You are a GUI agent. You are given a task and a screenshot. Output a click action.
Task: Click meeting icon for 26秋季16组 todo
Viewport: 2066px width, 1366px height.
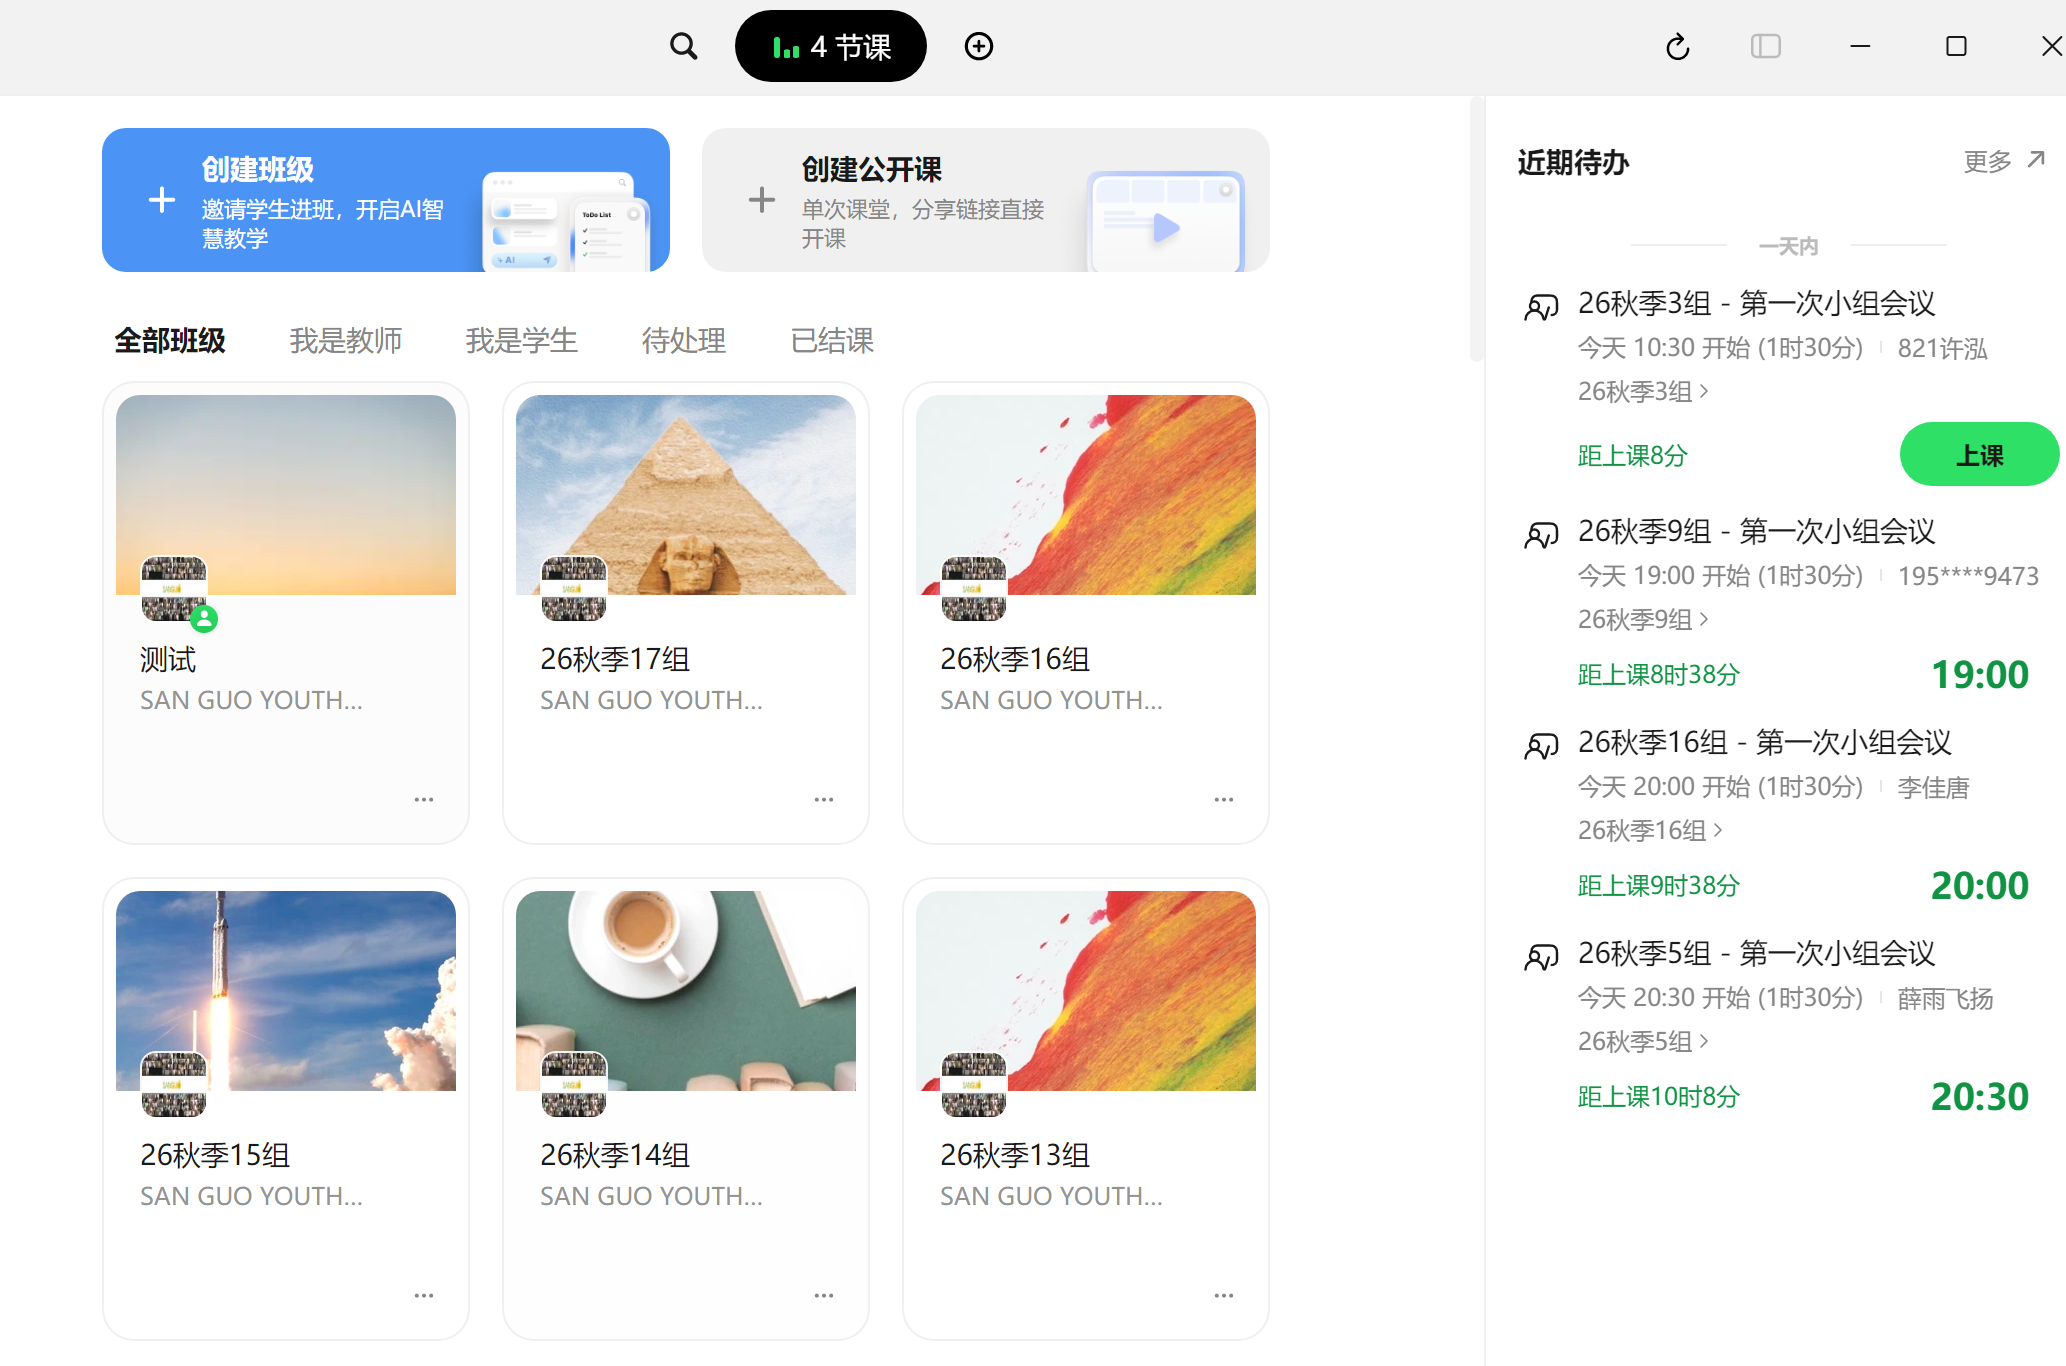coord(1541,746)
